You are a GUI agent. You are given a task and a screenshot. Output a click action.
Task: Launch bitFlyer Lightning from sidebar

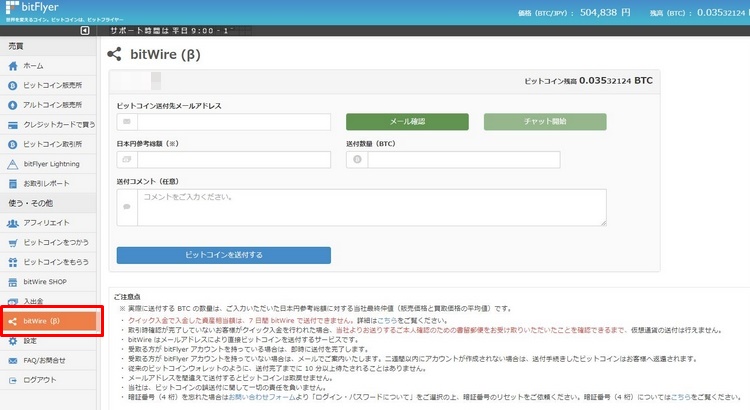pos(48,164)
